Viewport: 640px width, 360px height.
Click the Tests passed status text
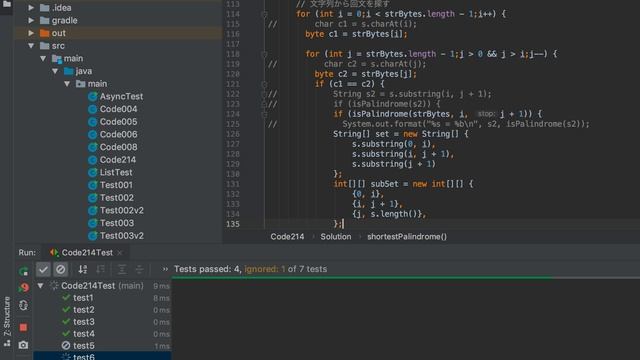click(250, 269)
